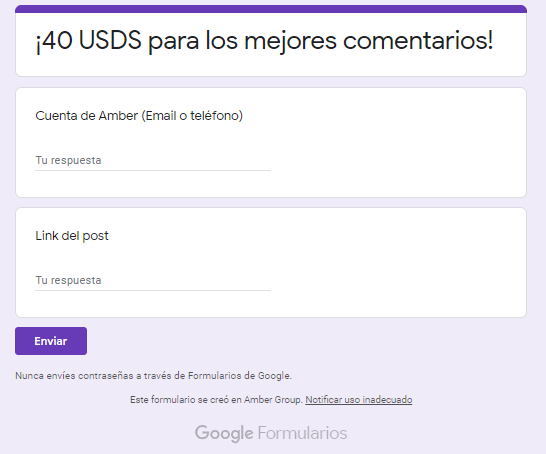Viewport: 546px width, 454px height.
Task: Click the purple header bar above the title
Action: 271,9
